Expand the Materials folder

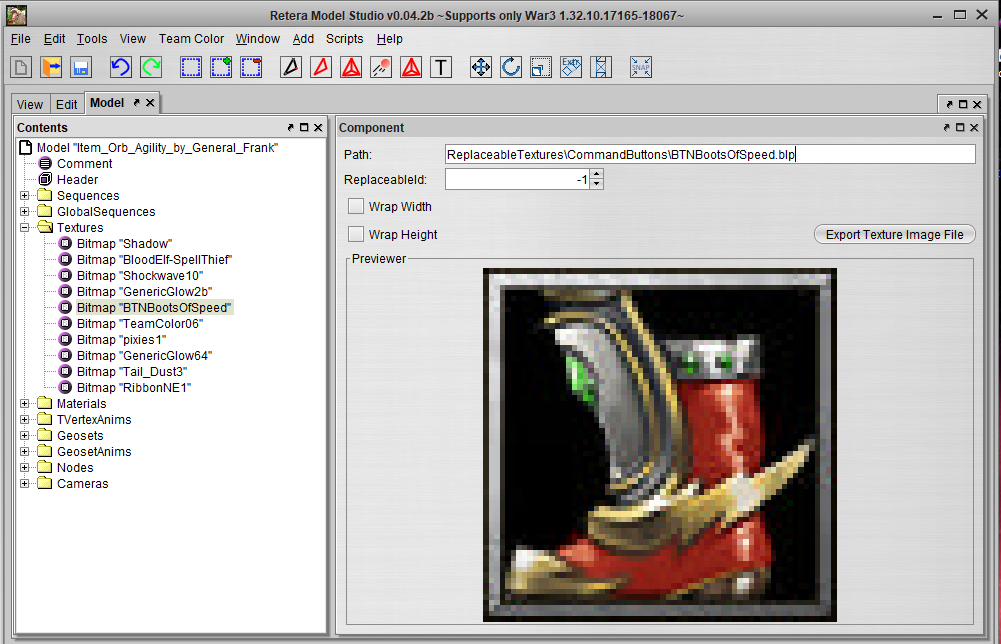[x=24, y=403]
